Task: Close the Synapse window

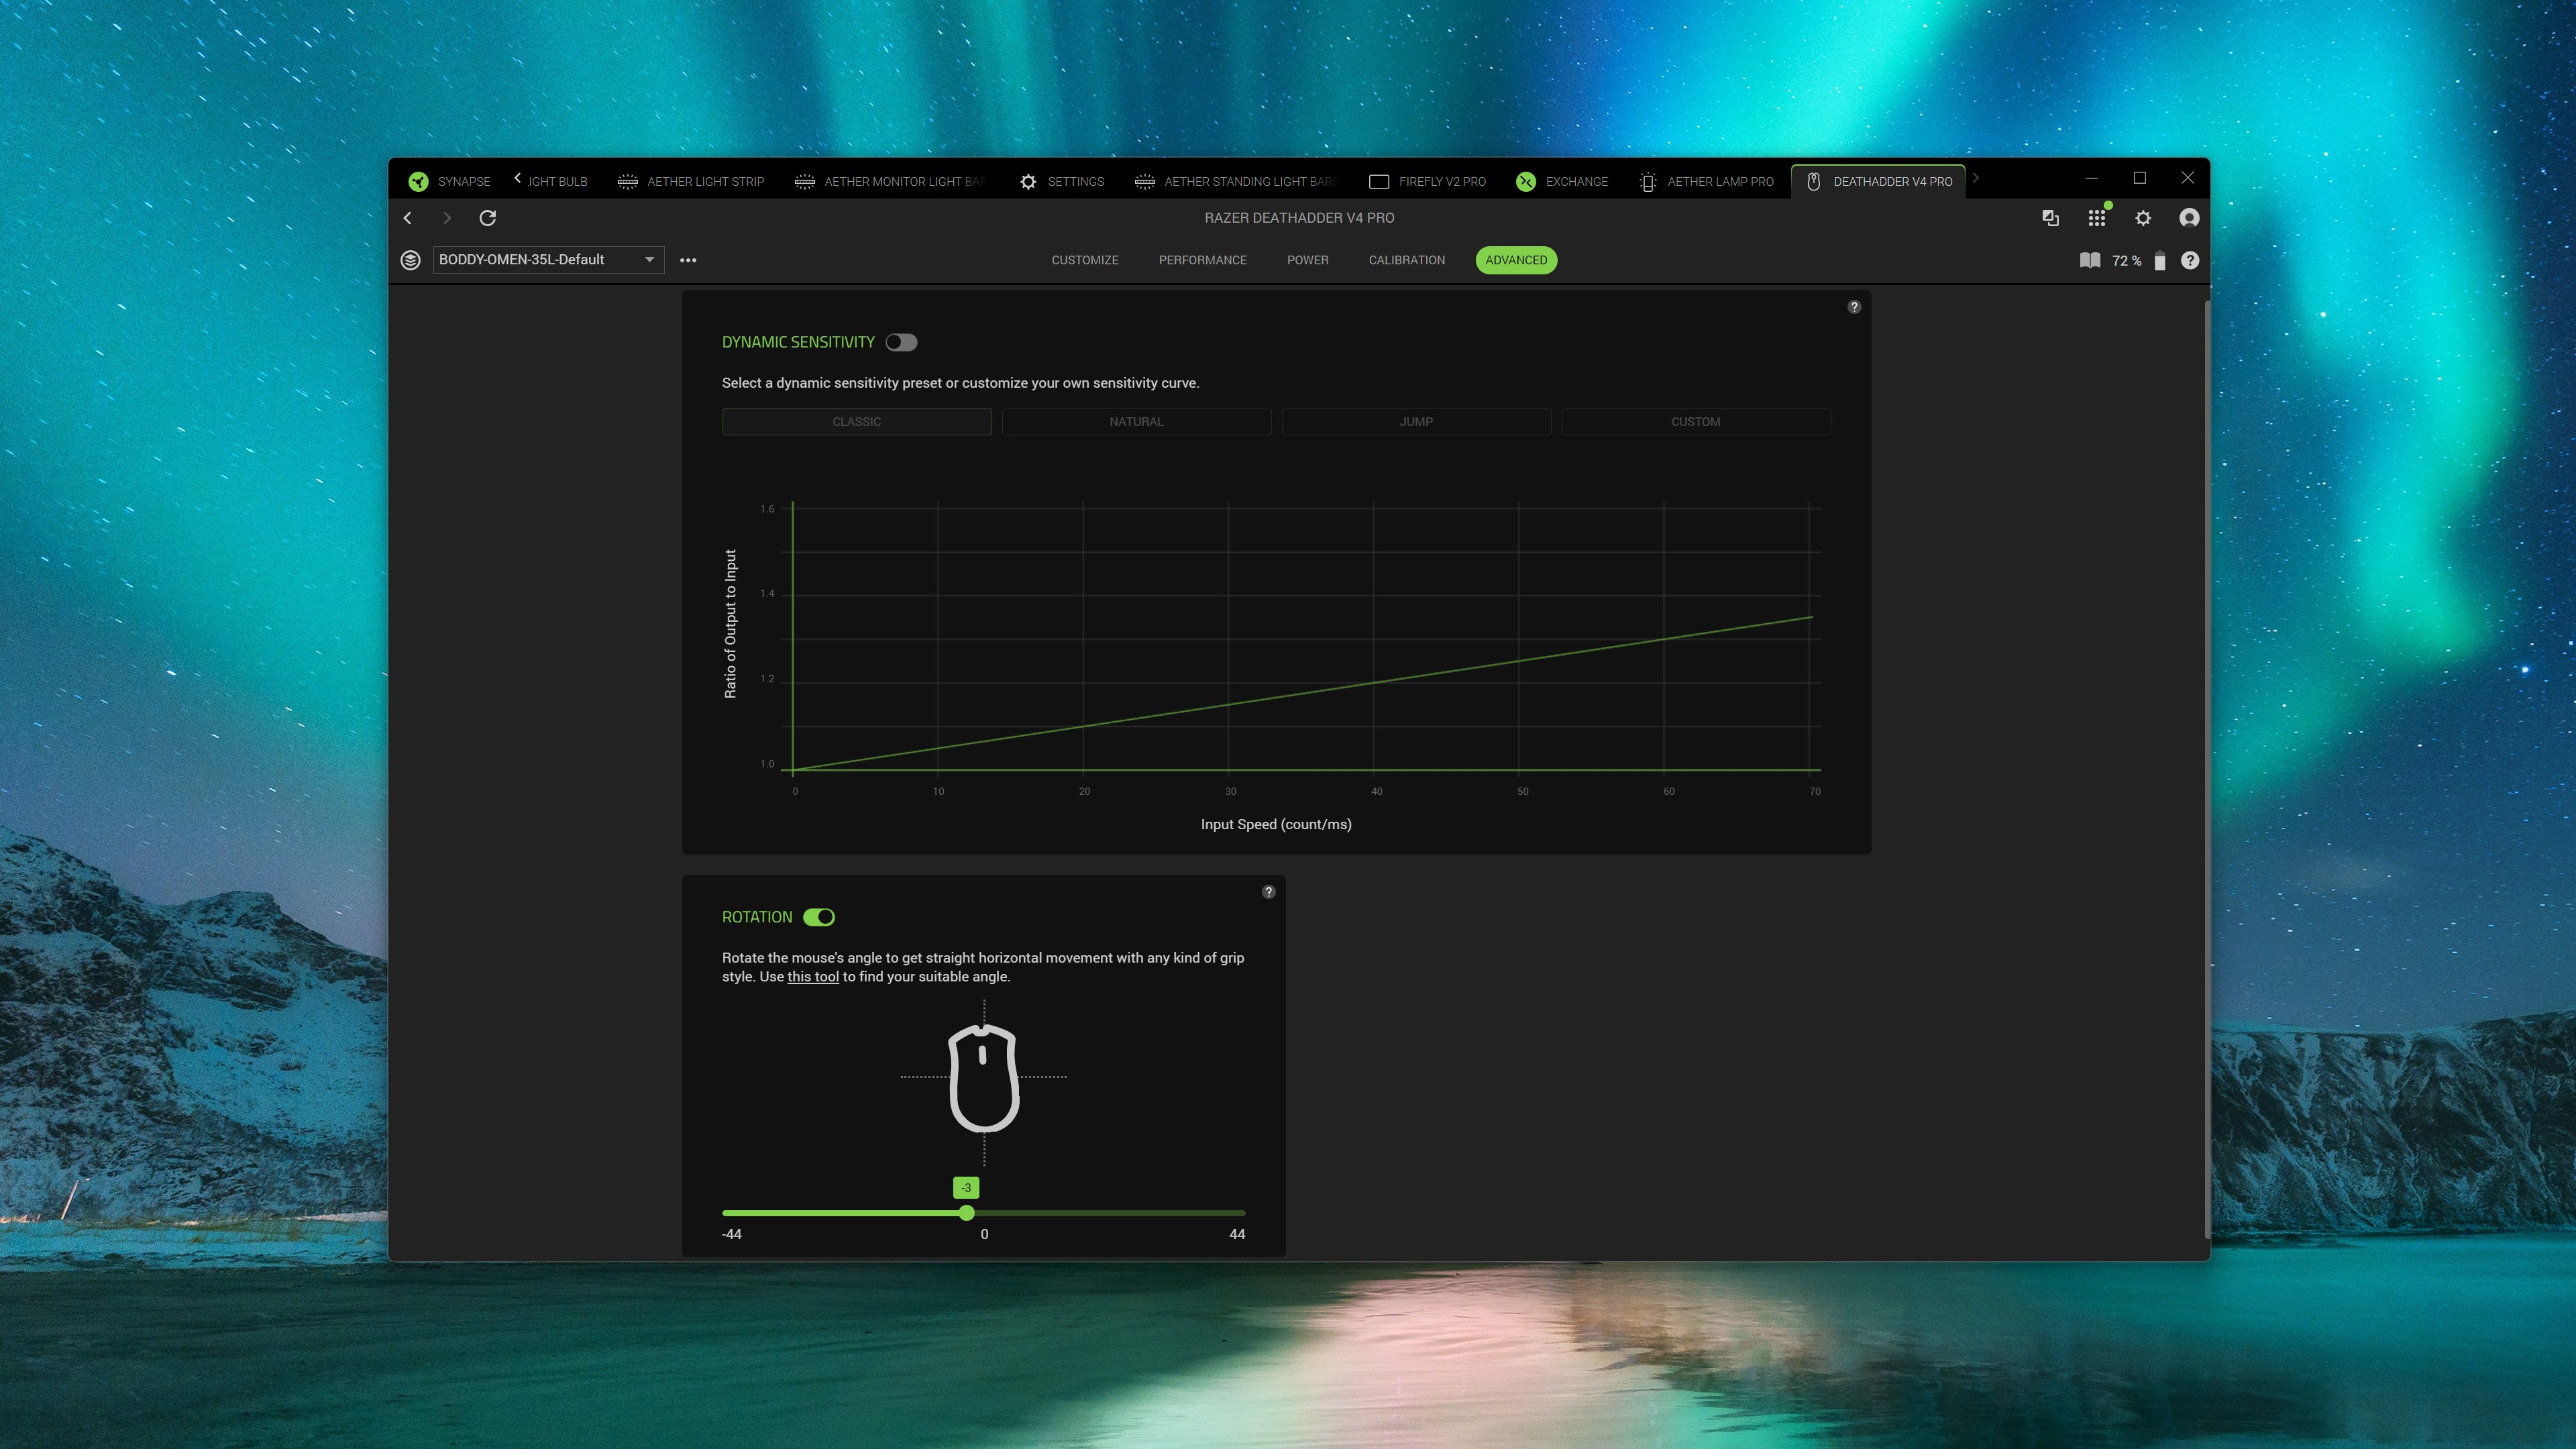Action: (2188, 178)
